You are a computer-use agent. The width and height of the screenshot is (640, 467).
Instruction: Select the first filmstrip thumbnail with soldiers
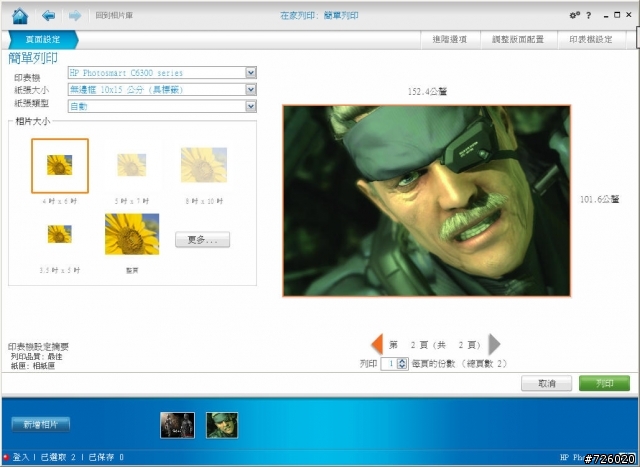[178, 425]
